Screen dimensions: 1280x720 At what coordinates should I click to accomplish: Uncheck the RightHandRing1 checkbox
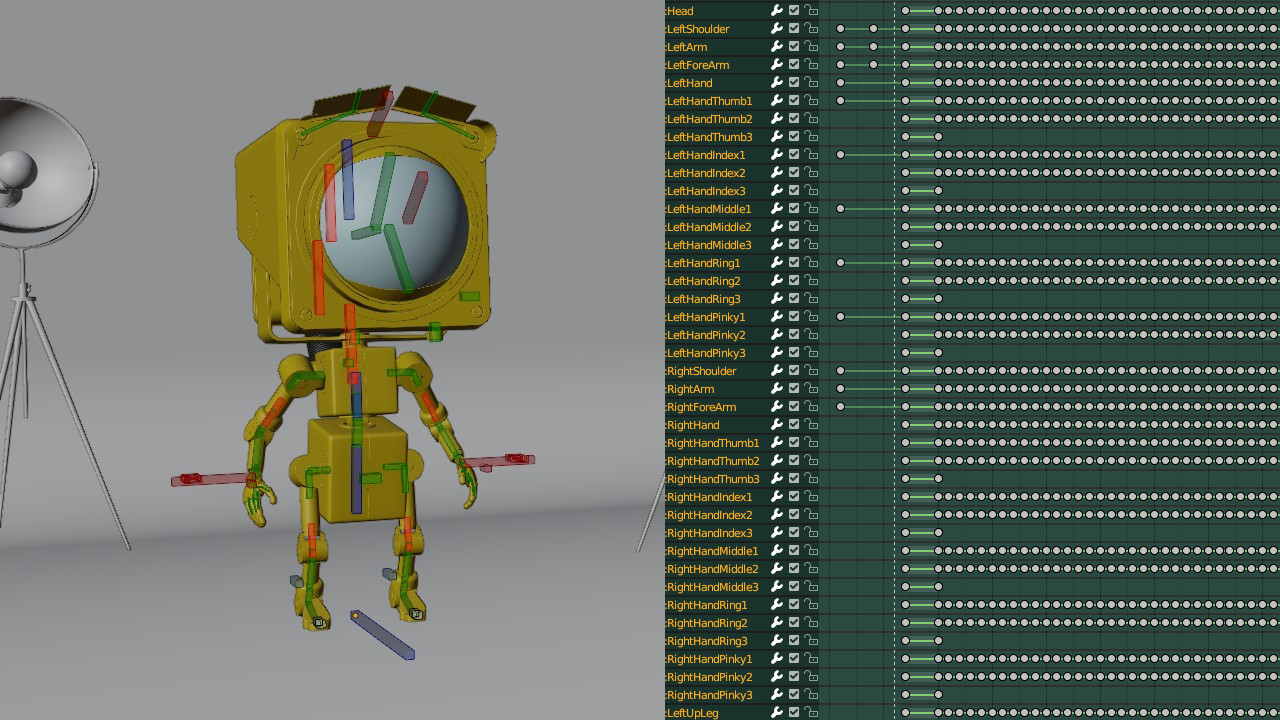click(x=794, y=604)
